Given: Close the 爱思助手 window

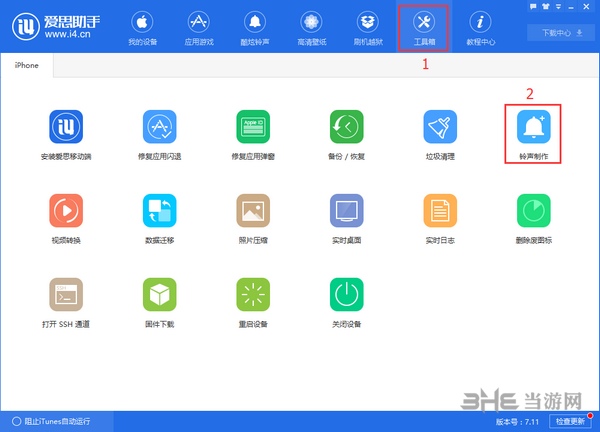Looking at the screenshot, I should click(586, 7).
